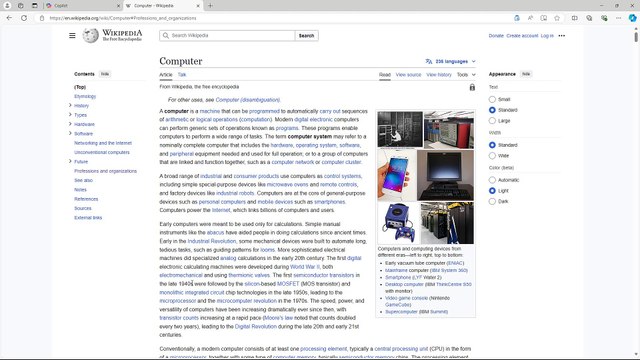The width and height of the screenshot is (640, 360).
Task: Select the Standard width radio button
Action: pos(492,145)
